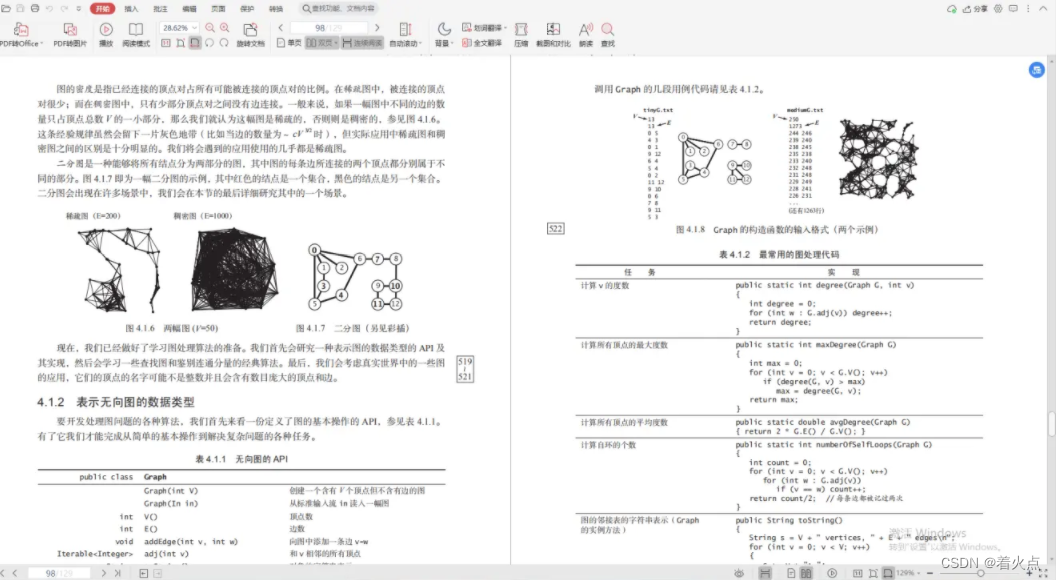Jump to last page in status bar

click(x=118, y=573)
